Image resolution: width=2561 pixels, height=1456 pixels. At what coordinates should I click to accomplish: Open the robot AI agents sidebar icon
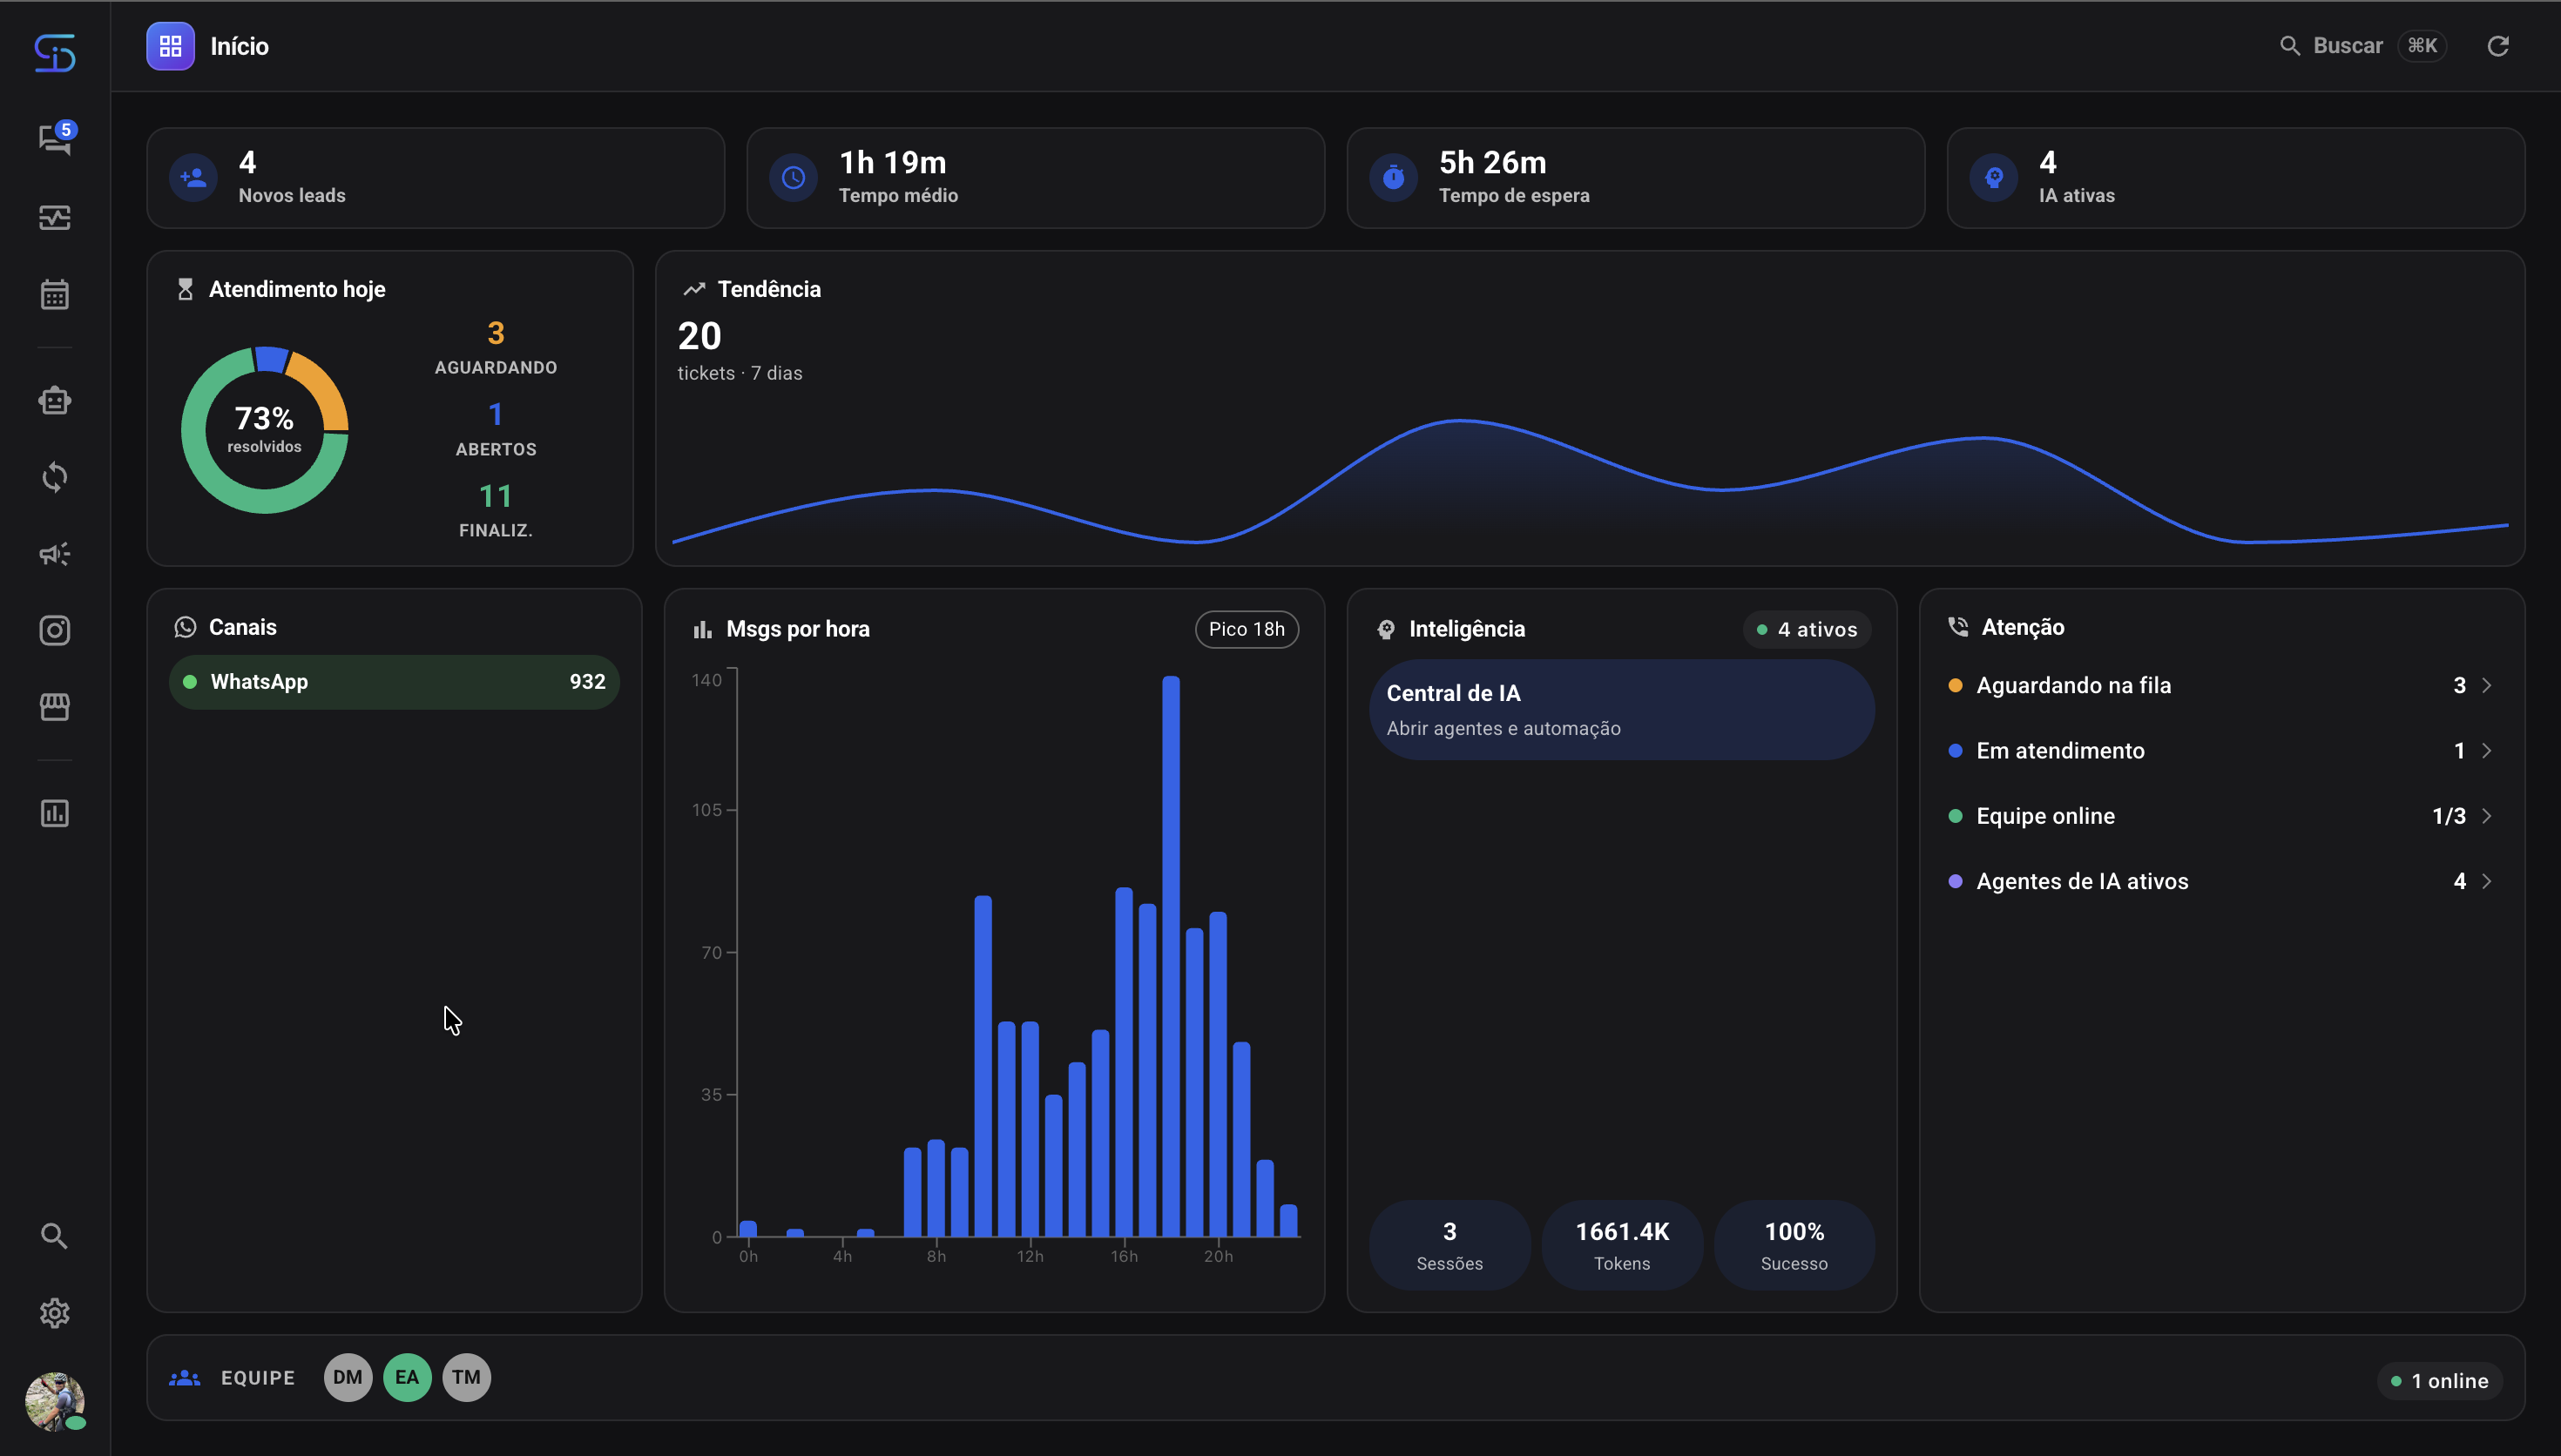pyautogui.click(x=55, y=400)
